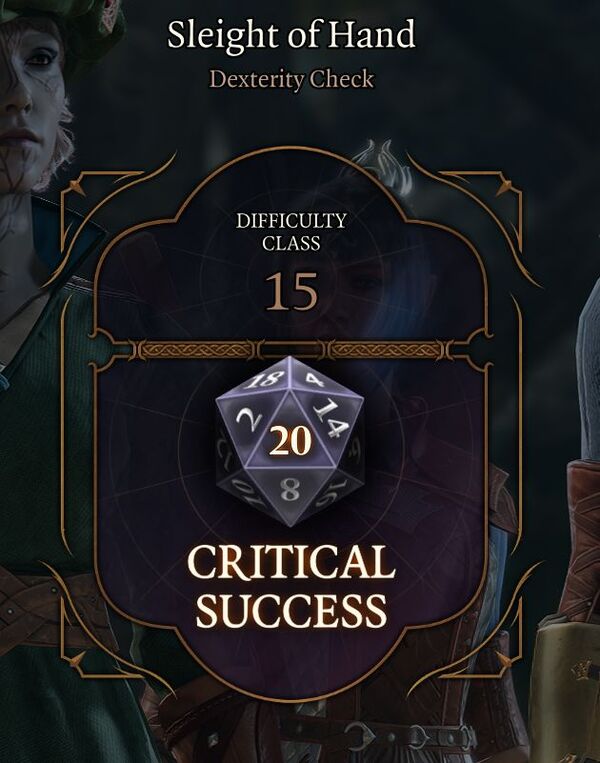Screen dimensions: 600x763
Task: Click the word SUCCESS in the result
Action: click(291, 610)
